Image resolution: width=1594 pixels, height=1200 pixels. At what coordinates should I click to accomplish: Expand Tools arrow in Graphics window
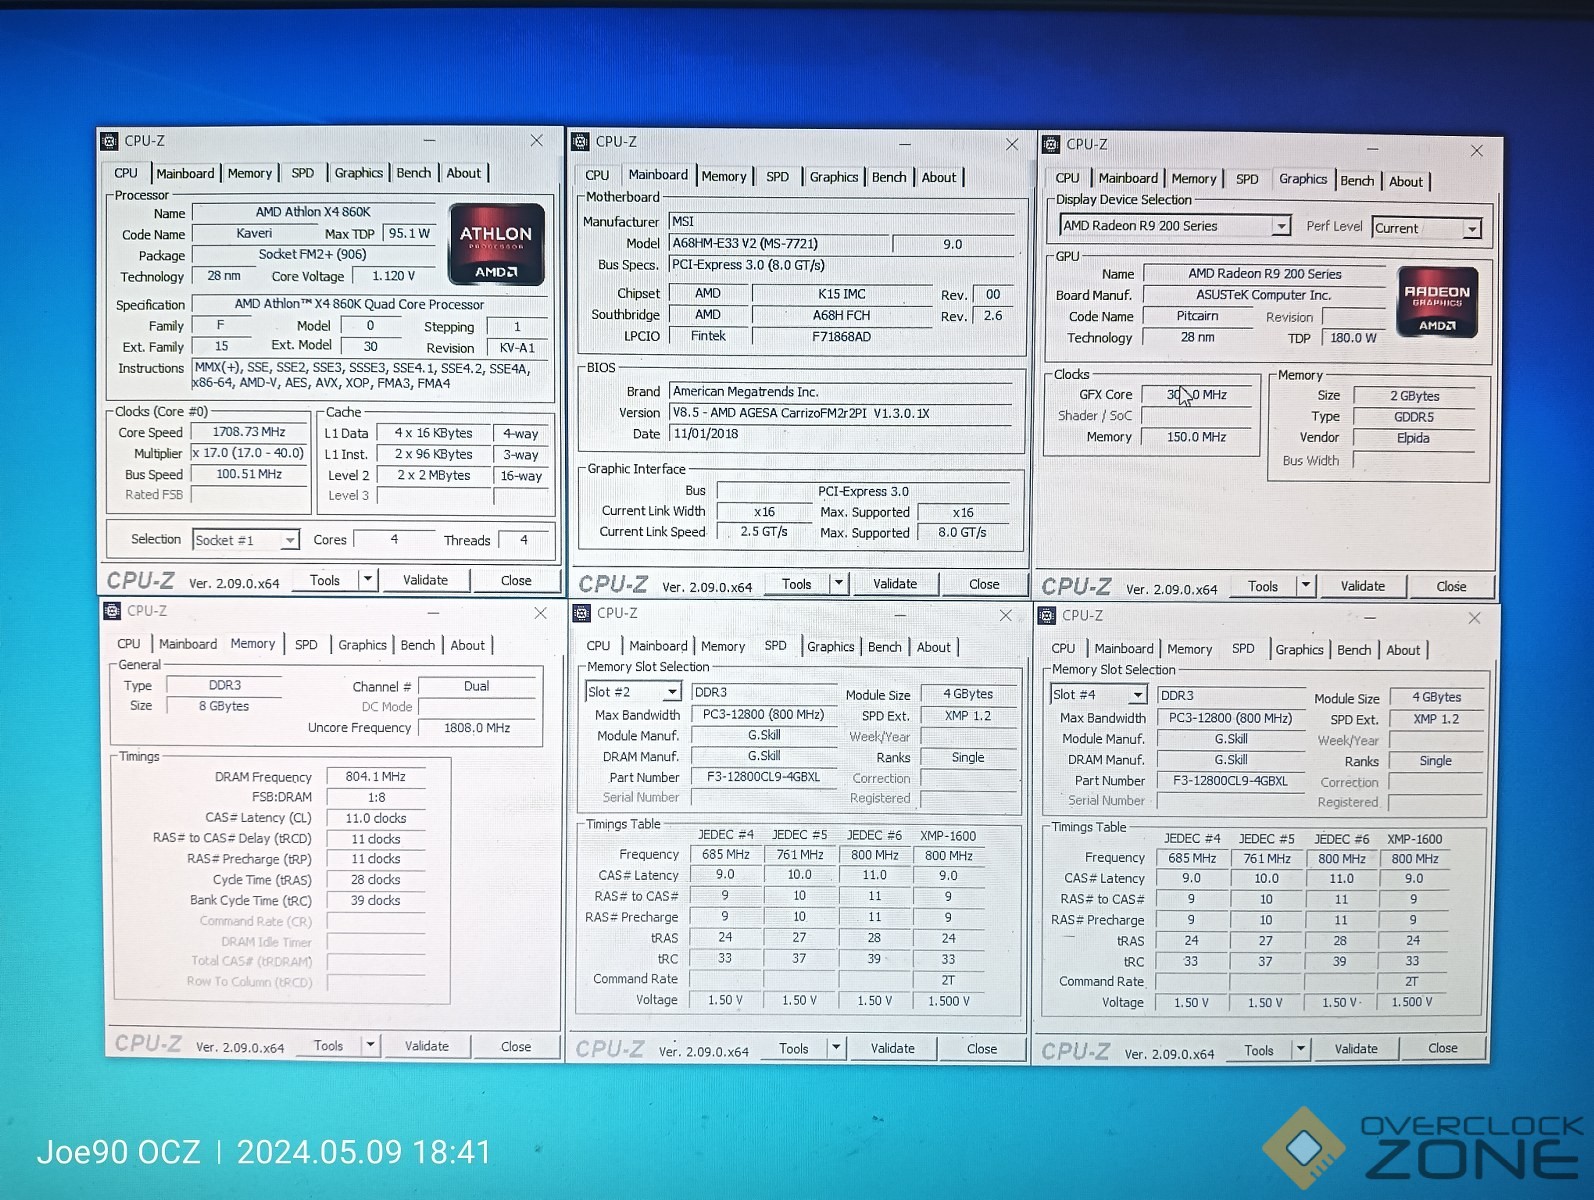coord(1305,585)
